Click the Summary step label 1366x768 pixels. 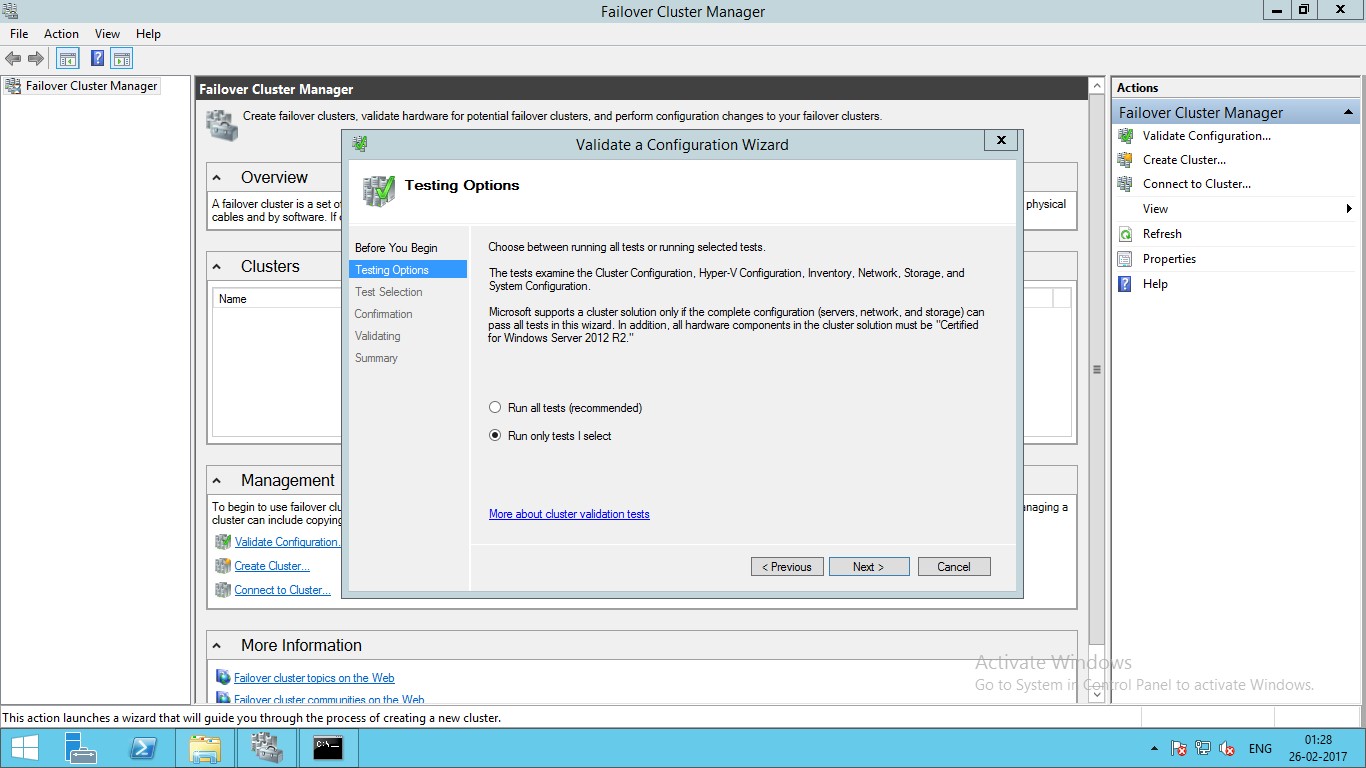tap(376, 358)
